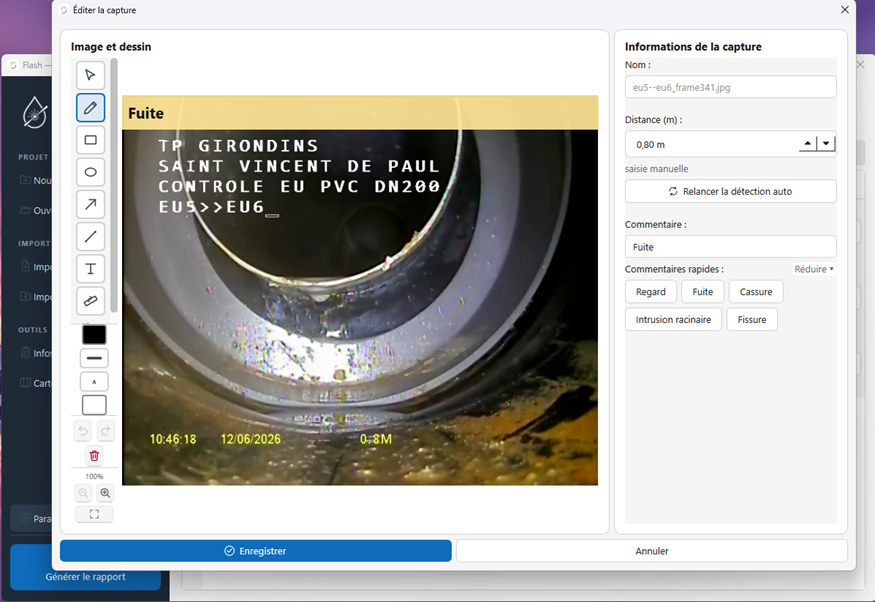Image resolution: width=875 pixels, height=602 pixels.
Task: Click Relancer la détection auto button
Action: [x=730, y=191]
